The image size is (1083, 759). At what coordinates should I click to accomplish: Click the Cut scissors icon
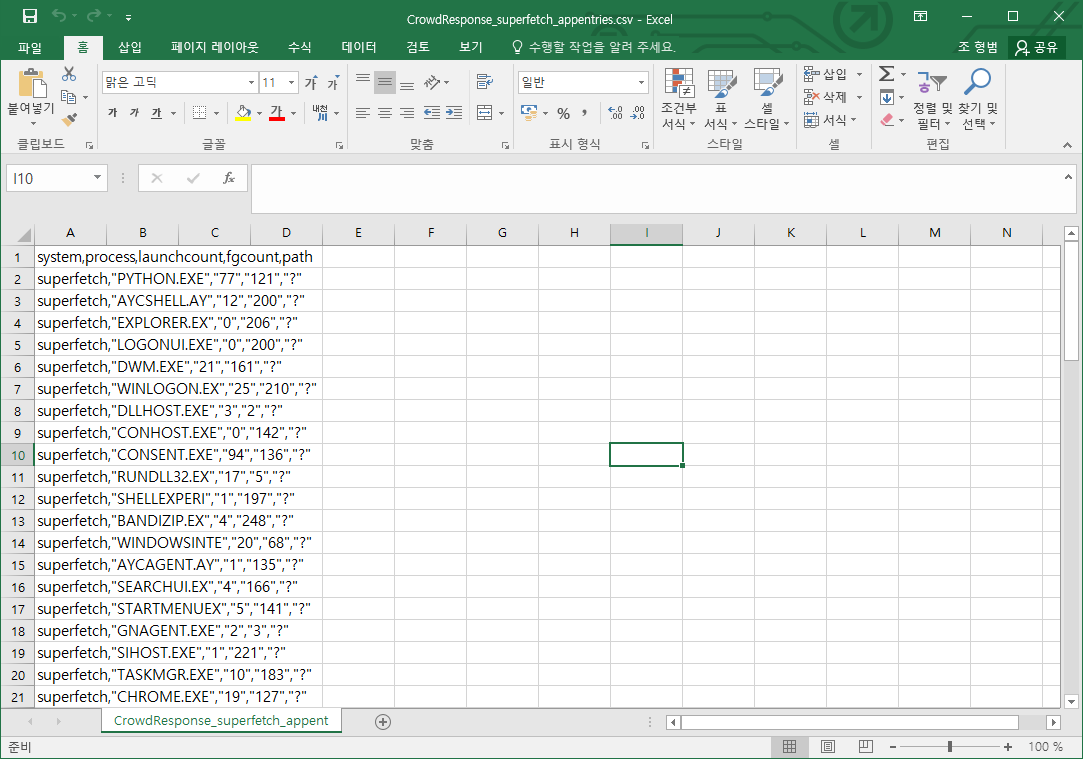coord(69,74)
